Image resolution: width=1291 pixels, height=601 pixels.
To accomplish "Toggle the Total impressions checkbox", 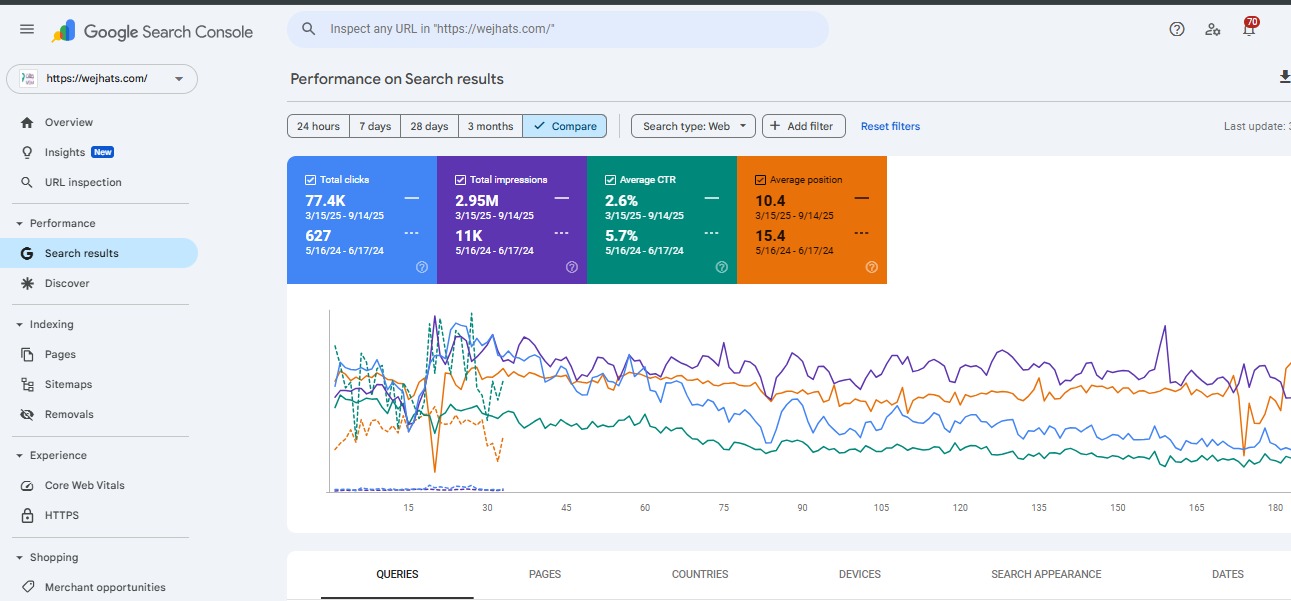I will tap(460, 180).
